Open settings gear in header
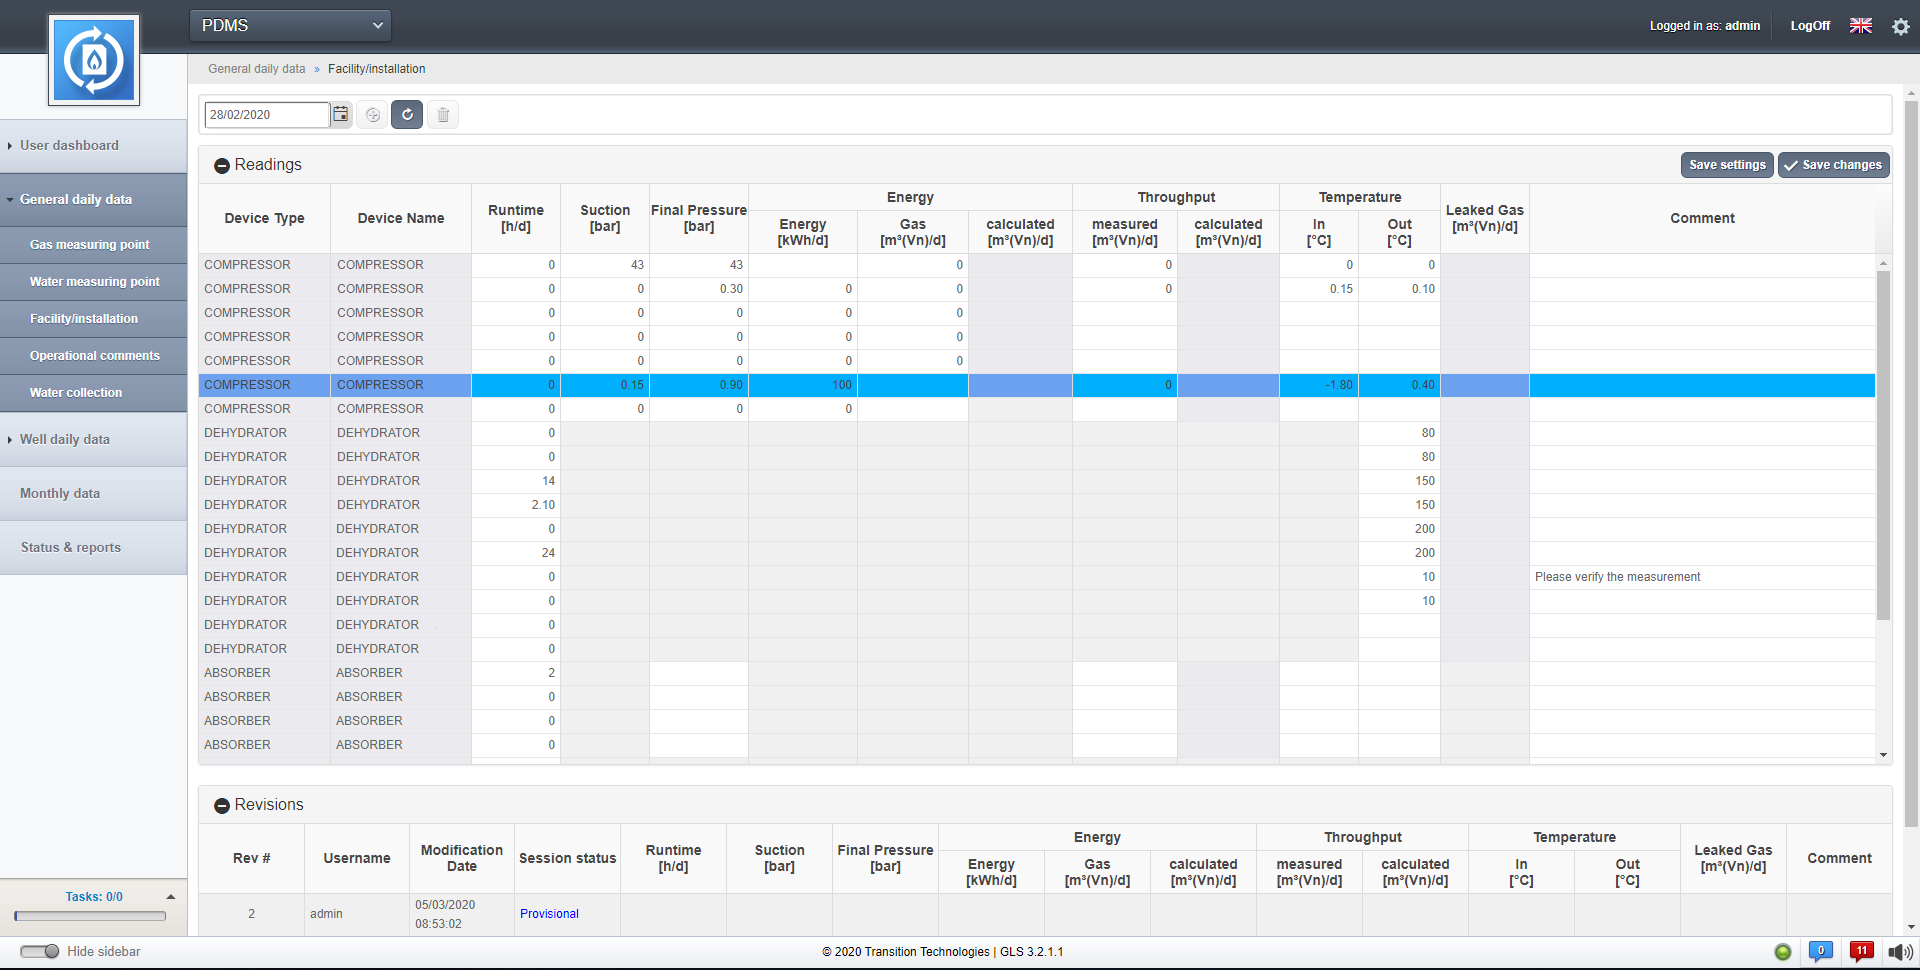The image size is (1921, 971). [1900, 26]
